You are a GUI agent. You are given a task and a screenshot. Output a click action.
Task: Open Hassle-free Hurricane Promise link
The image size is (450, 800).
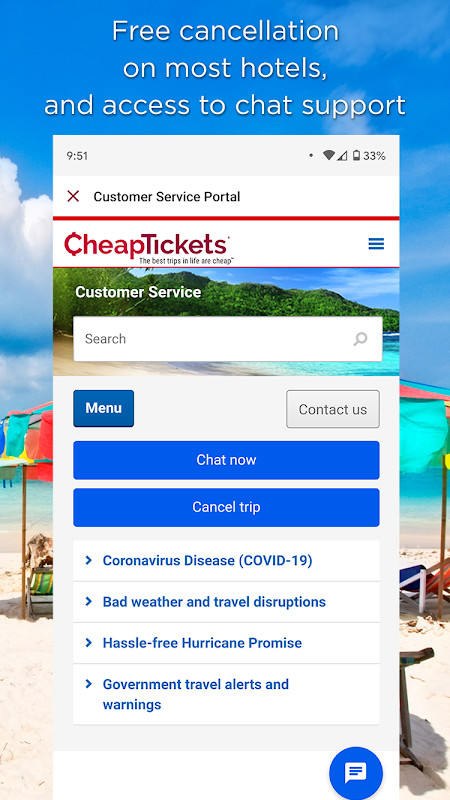(x=202, y=643)
